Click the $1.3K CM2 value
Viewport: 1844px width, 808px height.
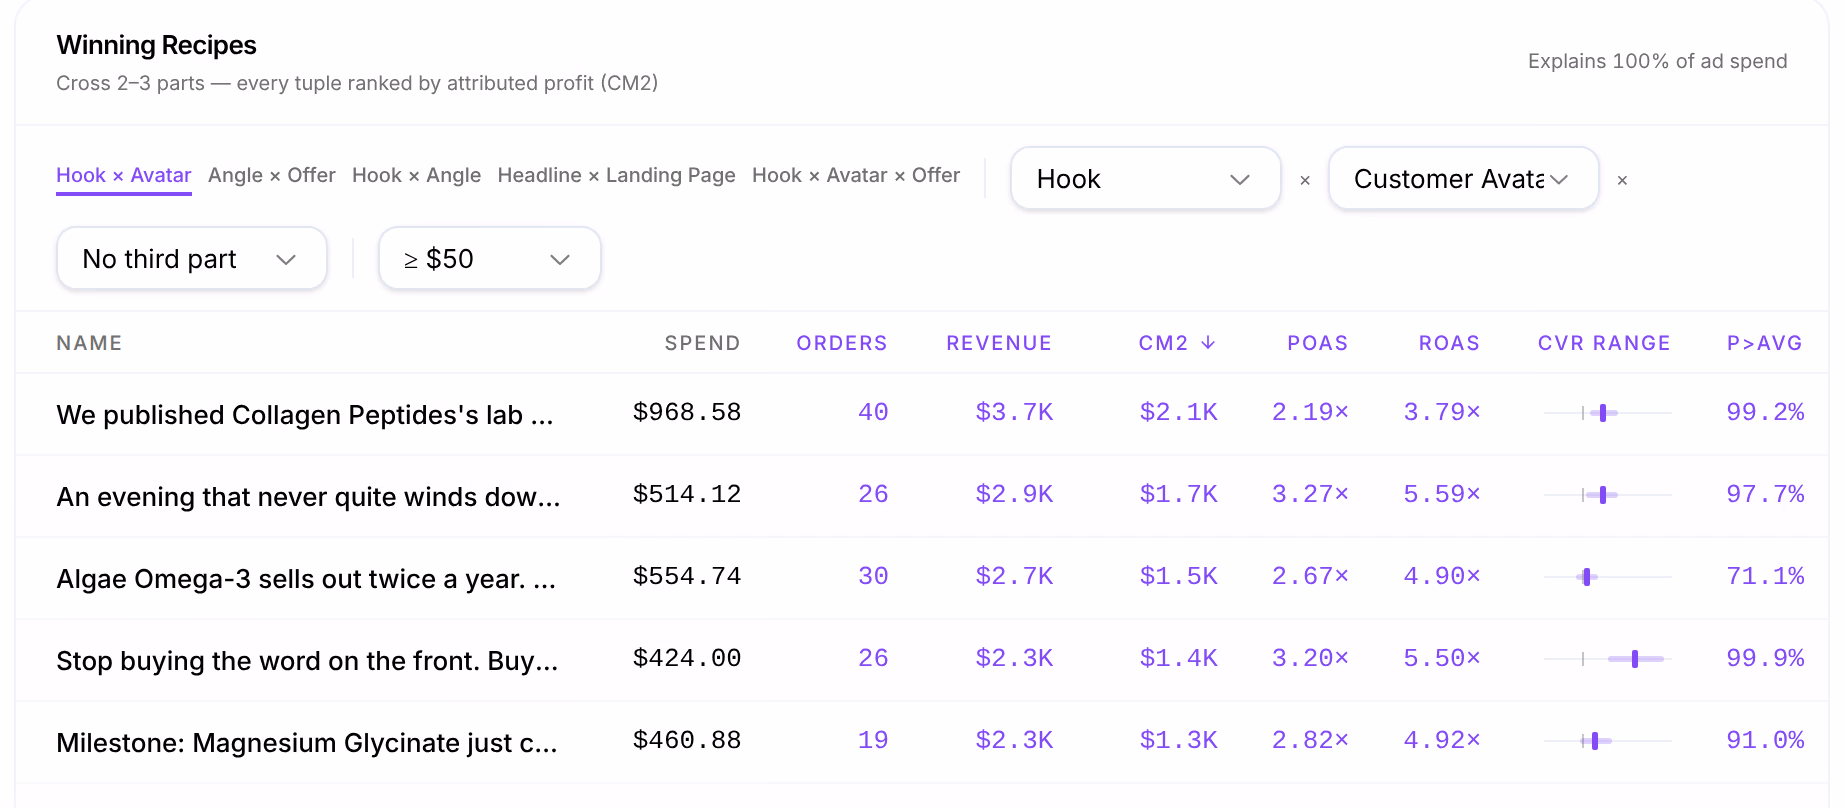point(1179,740)
